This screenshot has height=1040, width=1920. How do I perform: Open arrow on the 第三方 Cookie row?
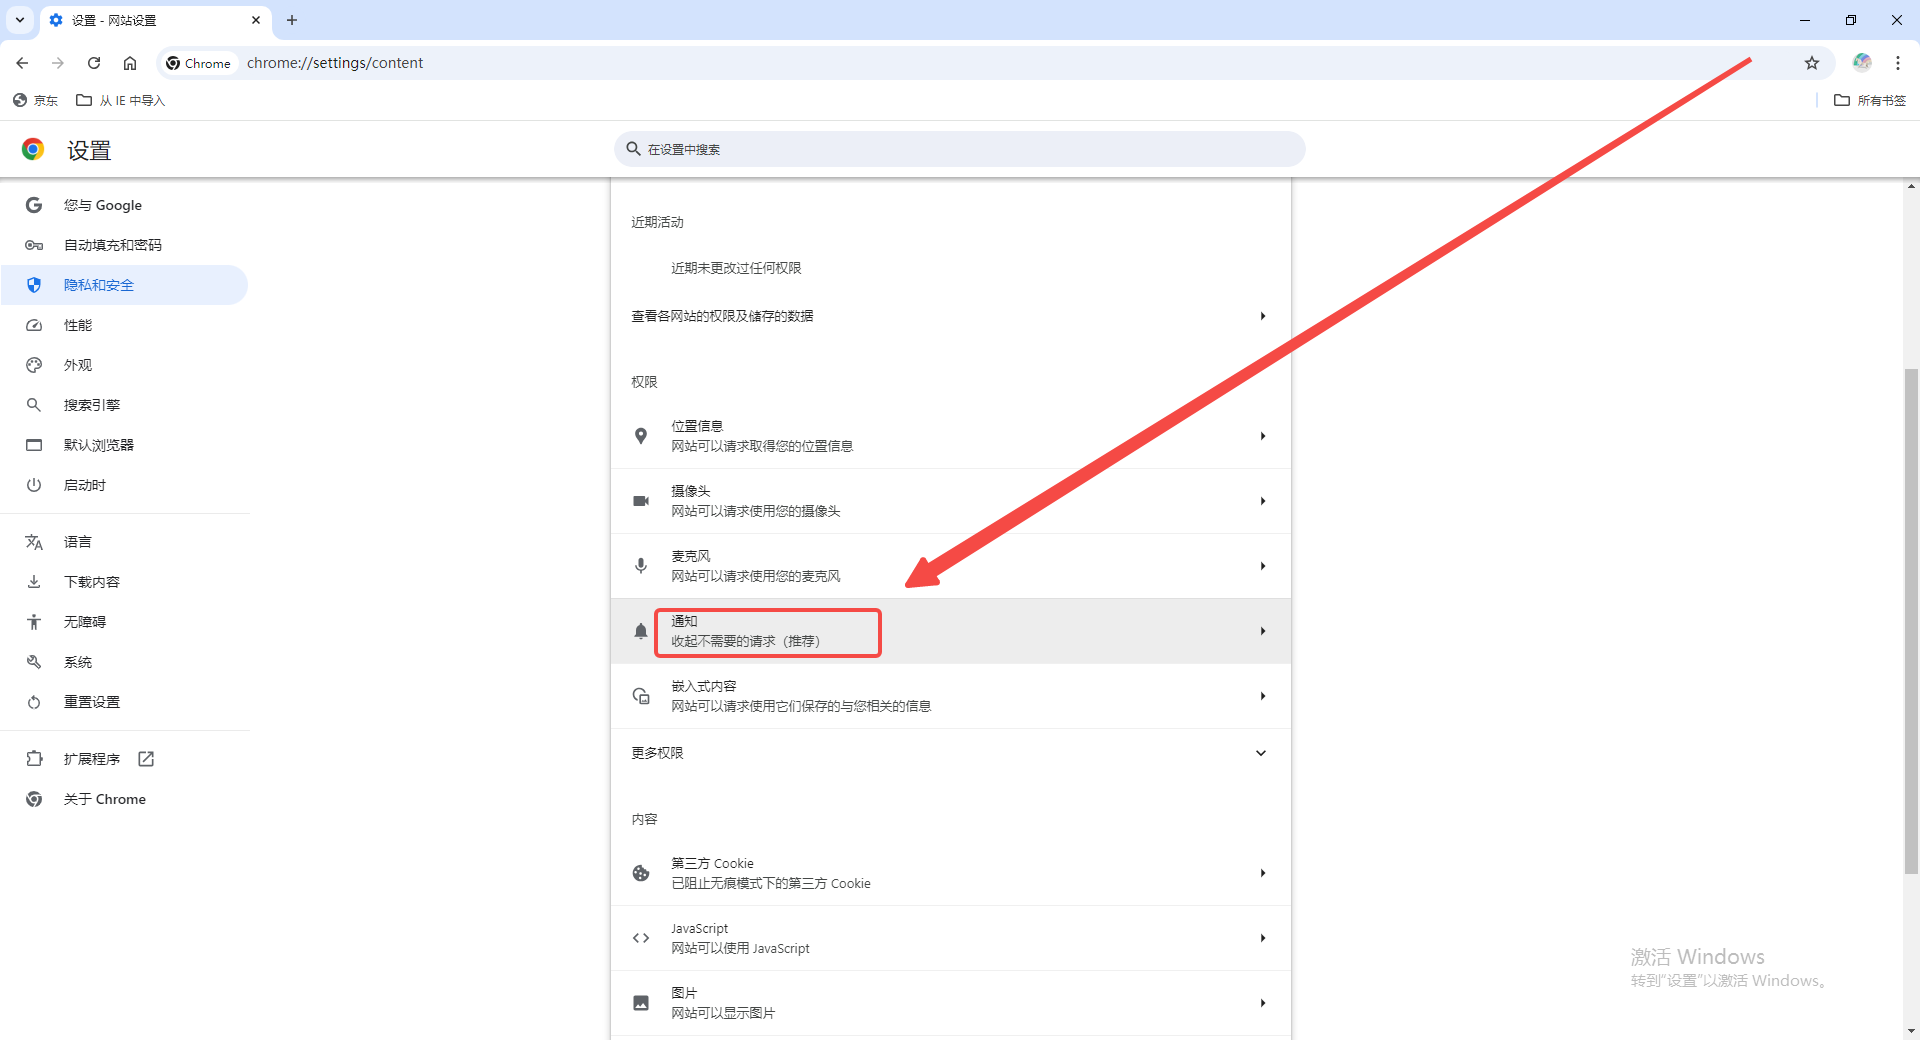1263,873
